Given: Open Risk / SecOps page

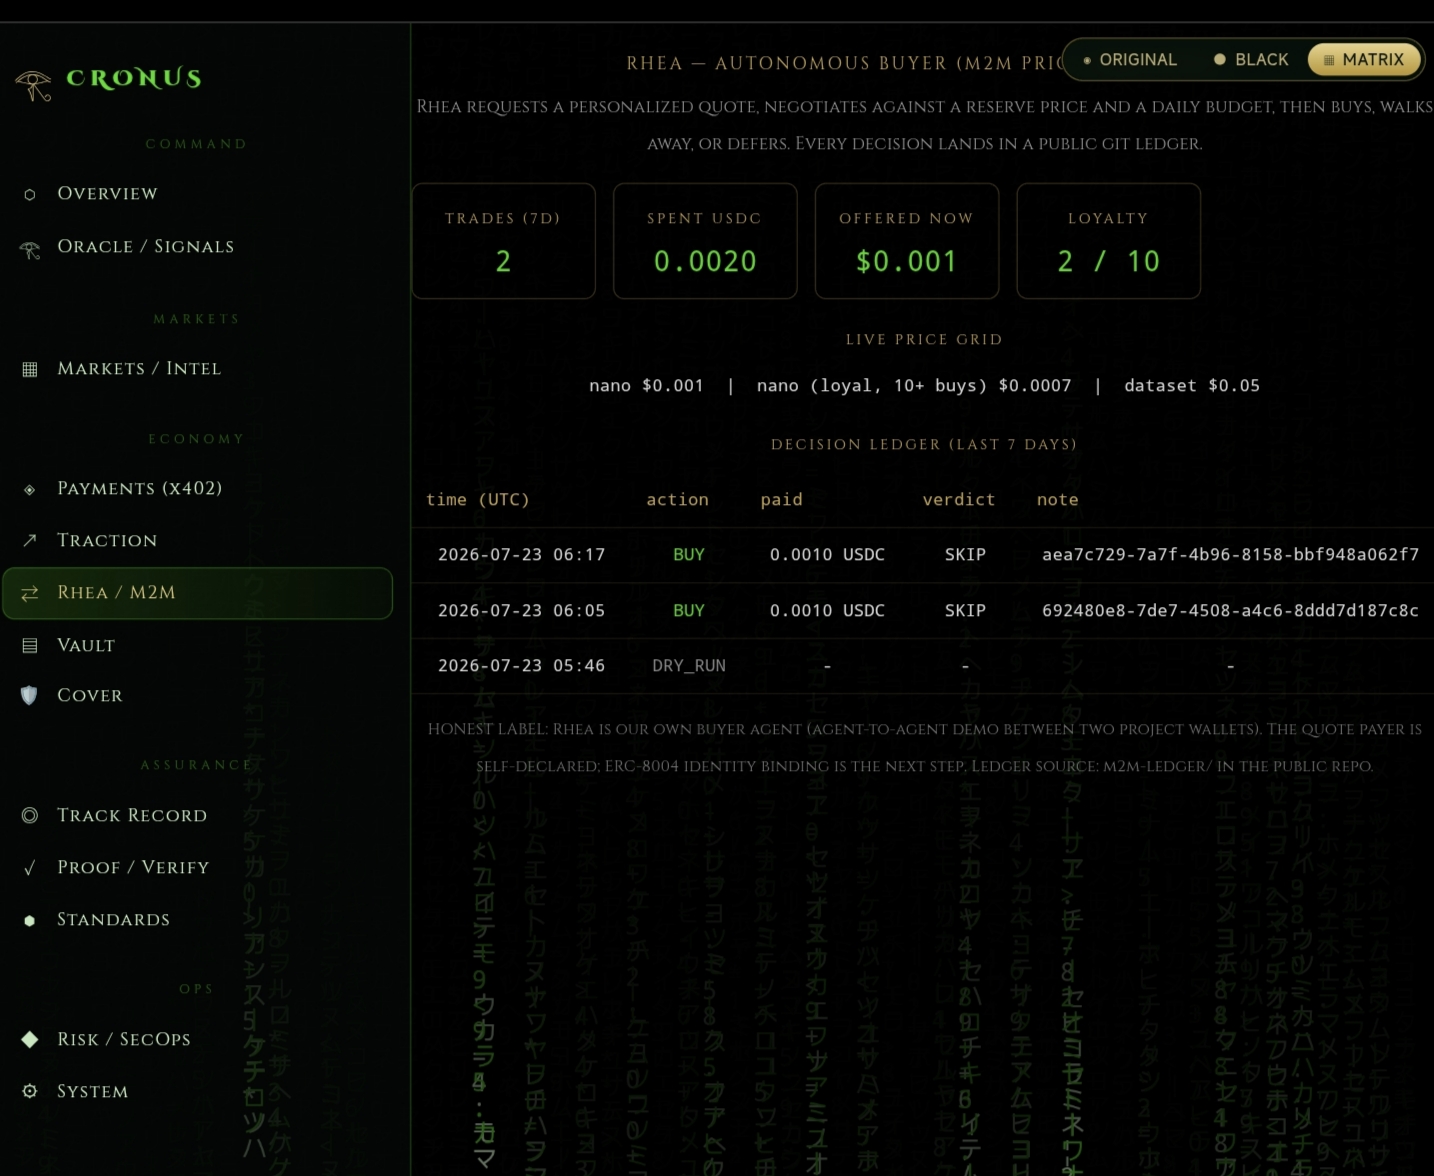Looking at the screenshot, I should 197,1040.
